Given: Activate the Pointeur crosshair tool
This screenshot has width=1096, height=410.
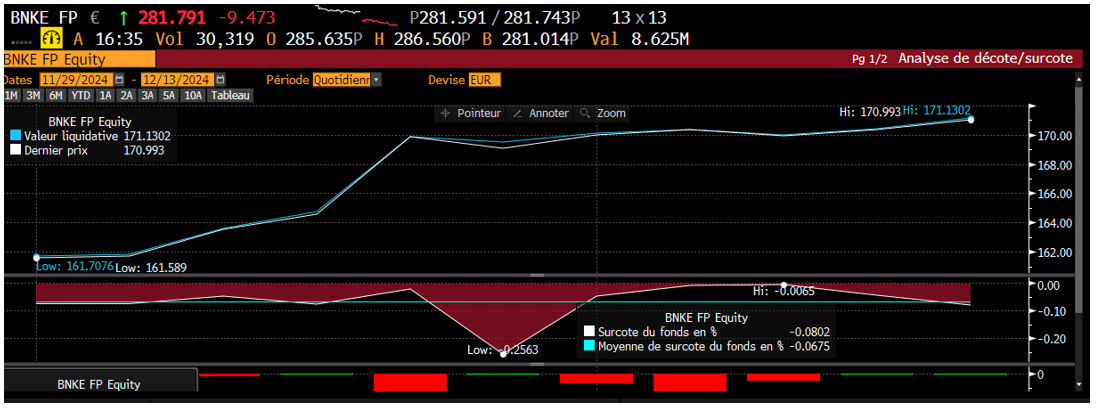Looking at the screenshot, I should click(x=469, y=113).
